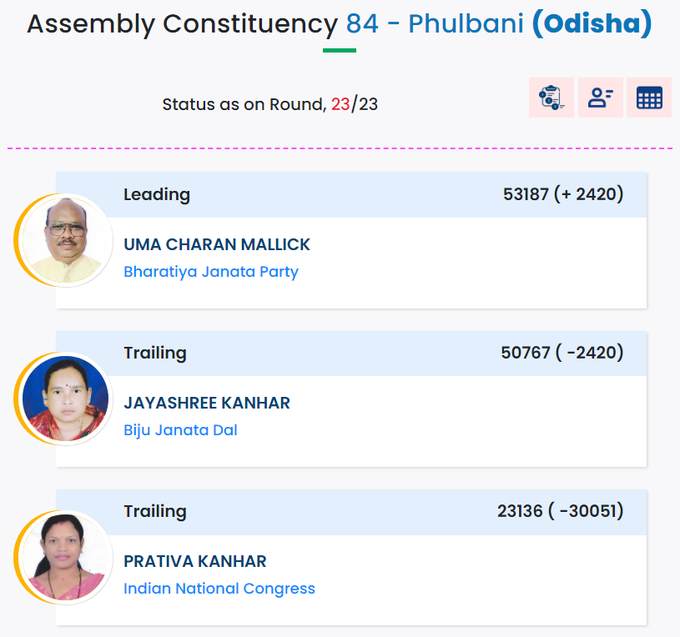Click Jayashree Kanhar's photo
The width and height of the screenshot is (680, 637).
pos(65,399)
